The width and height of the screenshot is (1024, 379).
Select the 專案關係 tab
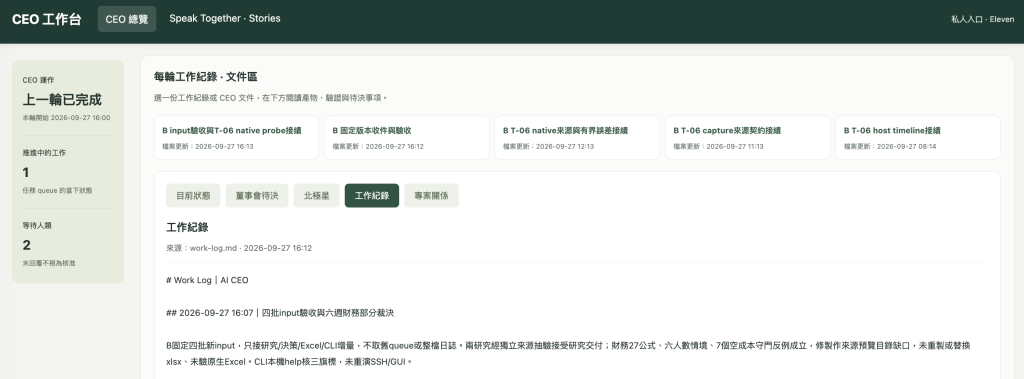[x=431, y=195]
